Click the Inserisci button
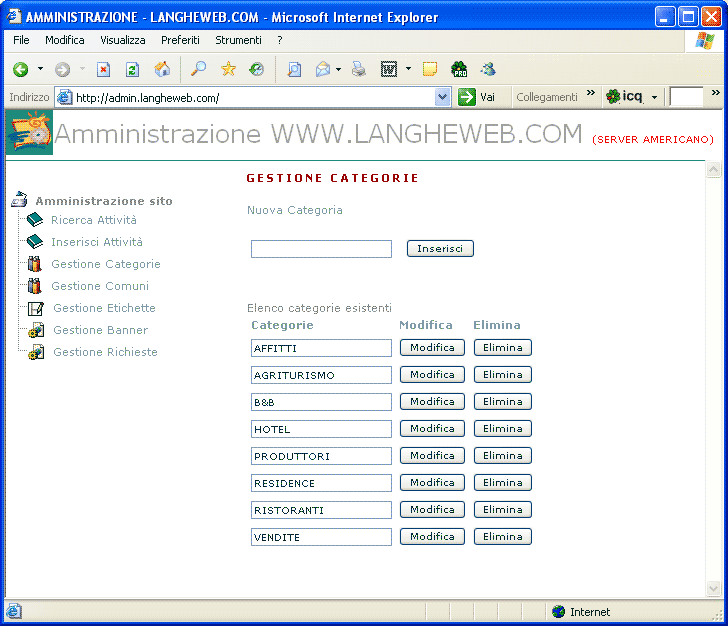 440,248
